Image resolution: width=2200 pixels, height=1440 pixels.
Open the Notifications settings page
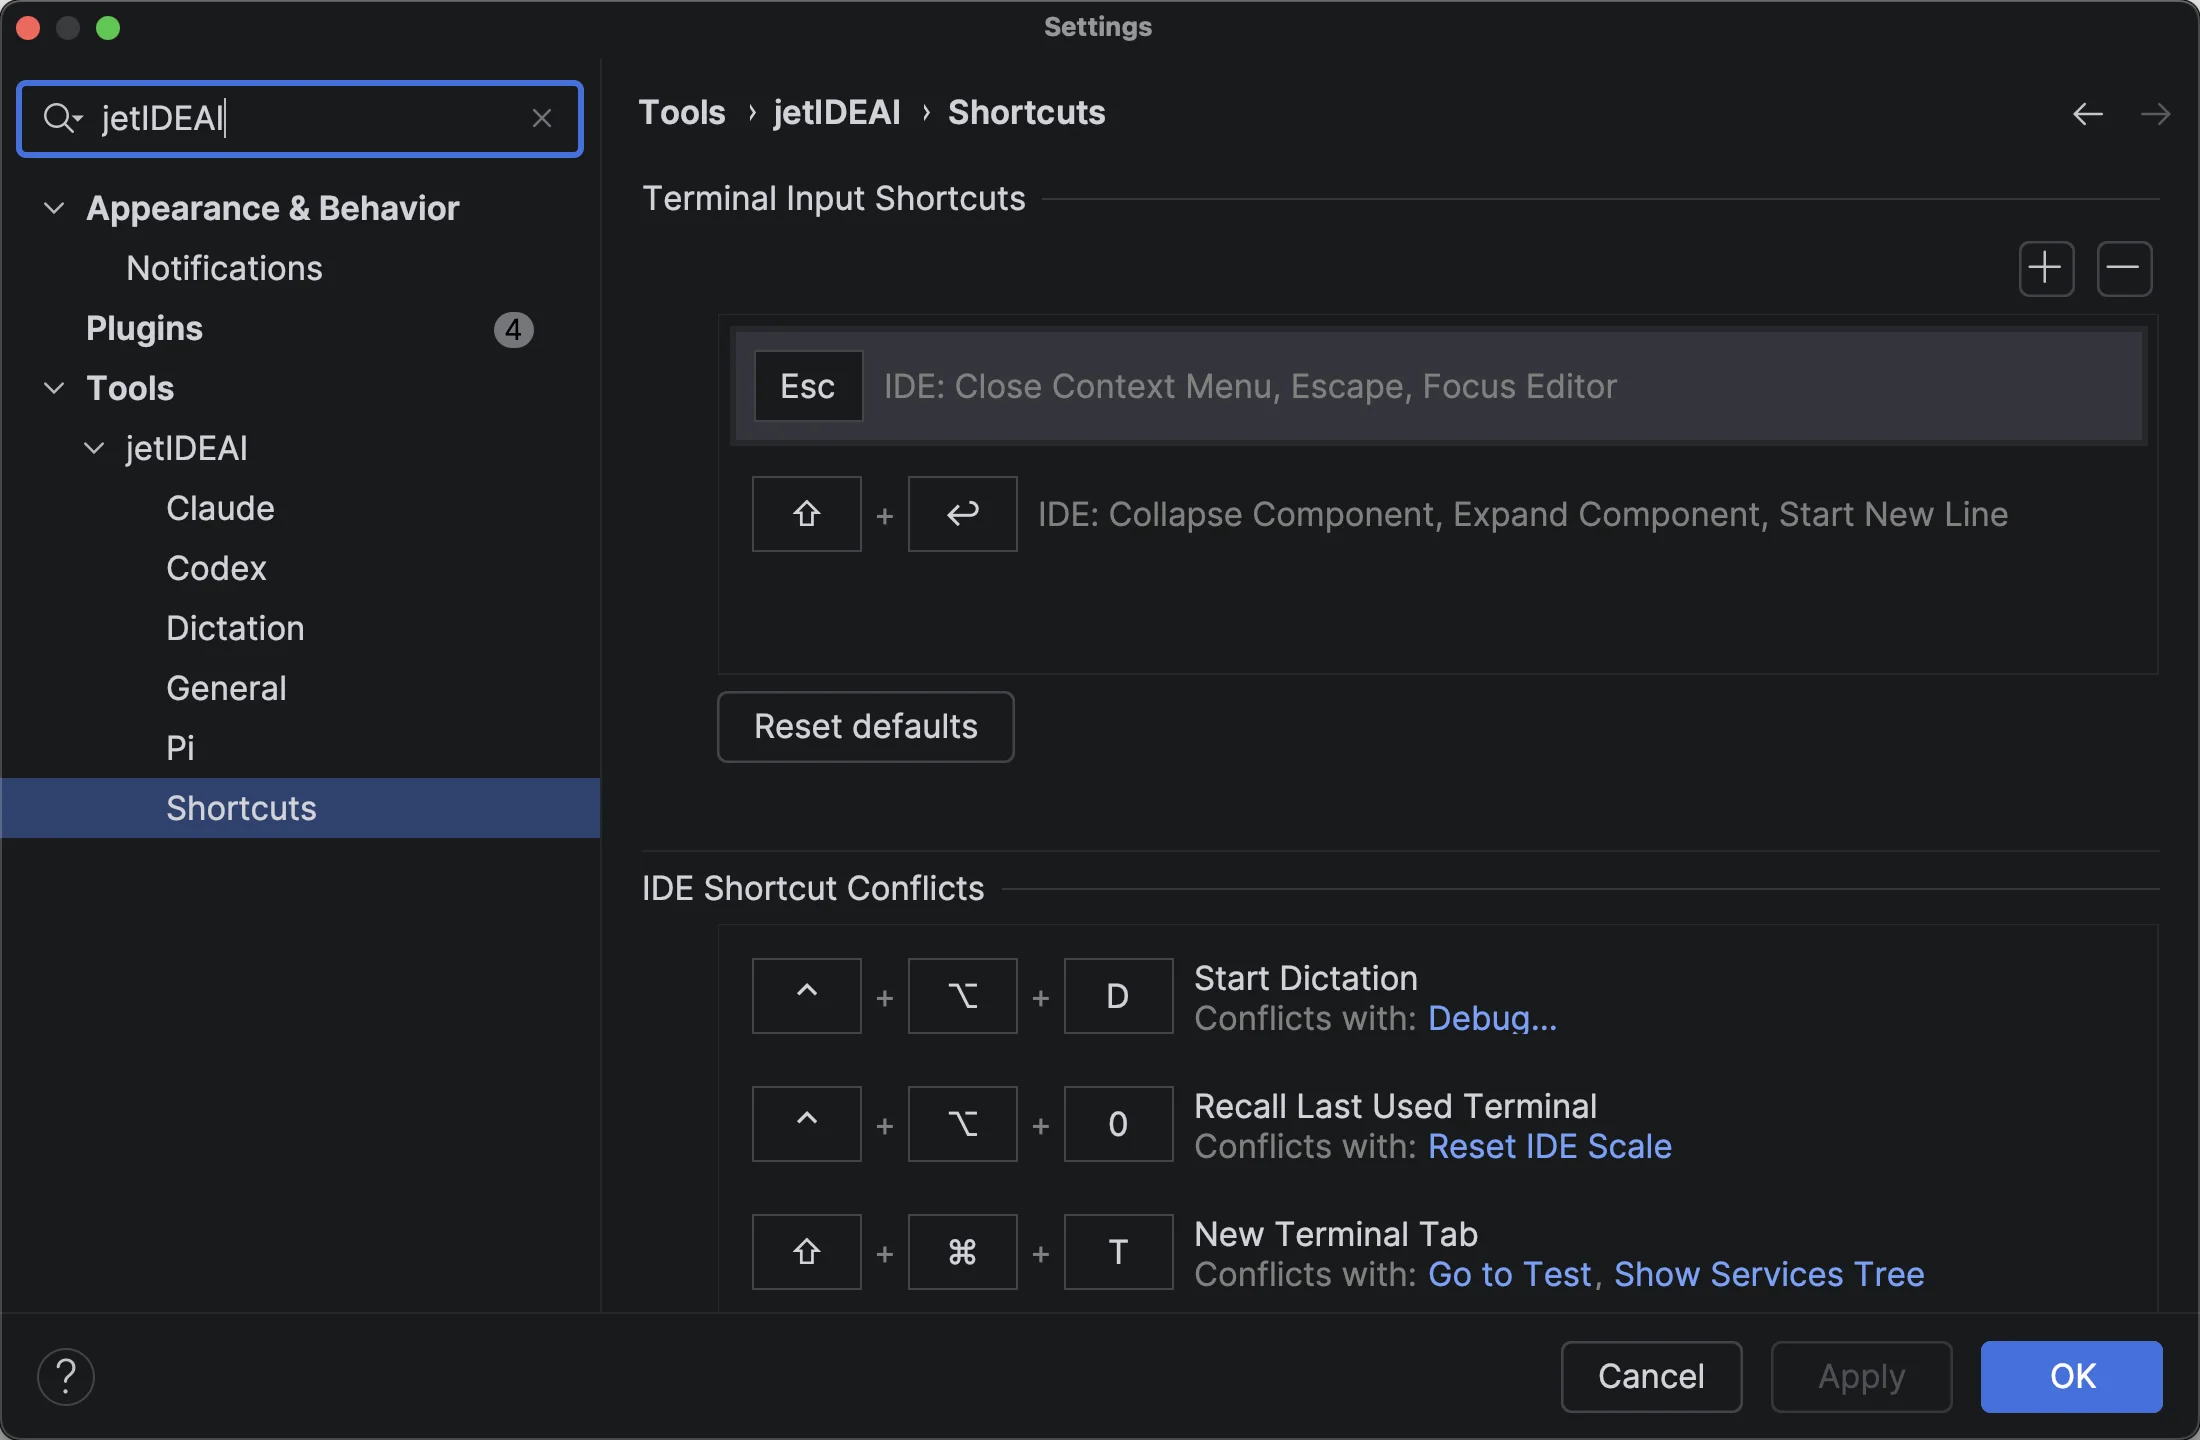[x=224, y=268]
